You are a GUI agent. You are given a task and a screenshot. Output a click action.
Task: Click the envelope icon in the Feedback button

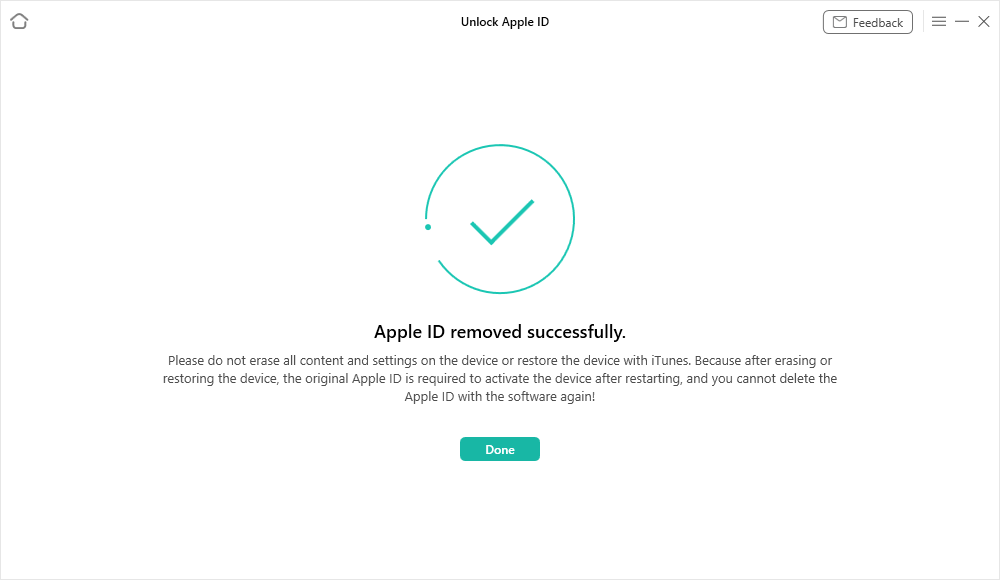(x=841, y=21)
